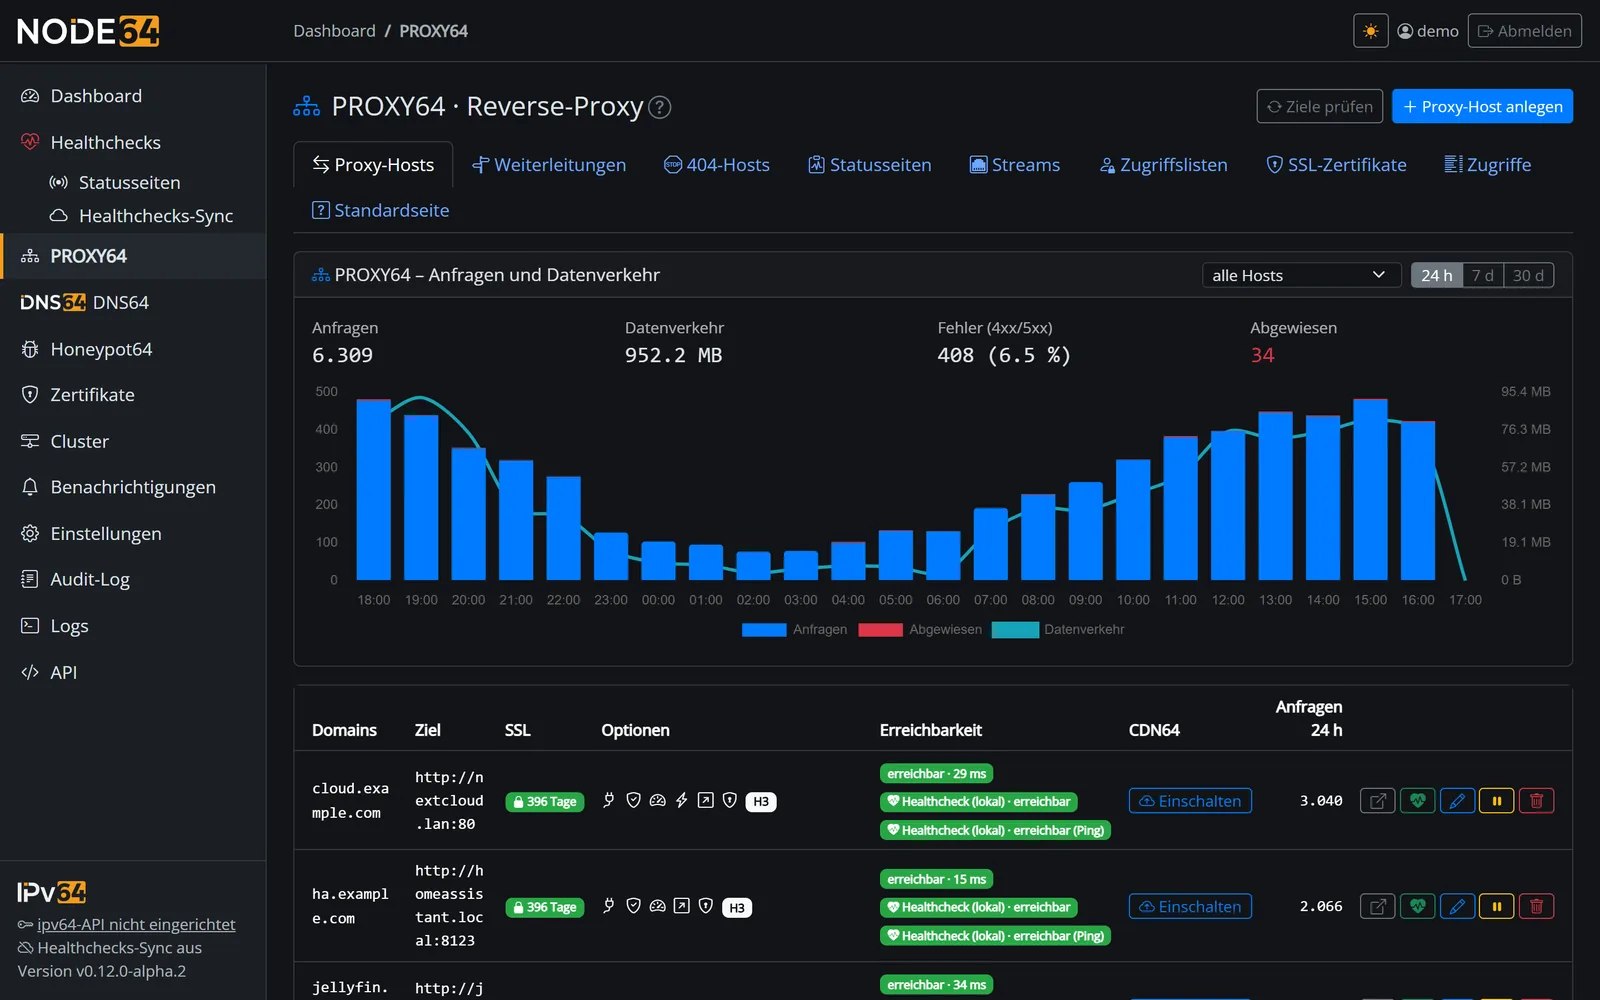This screenshot has height=1000, width=1600.
Task: Open the 404-Hosts tab
Action: 717,165
